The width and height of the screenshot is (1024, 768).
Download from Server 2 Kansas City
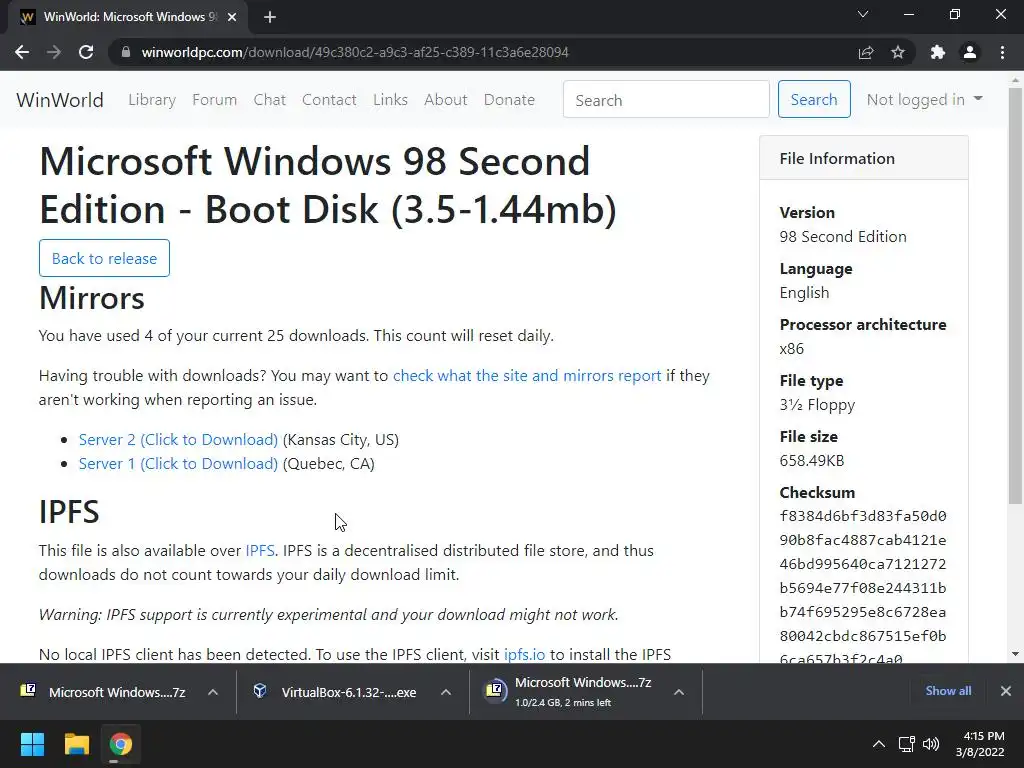(178, 440)
